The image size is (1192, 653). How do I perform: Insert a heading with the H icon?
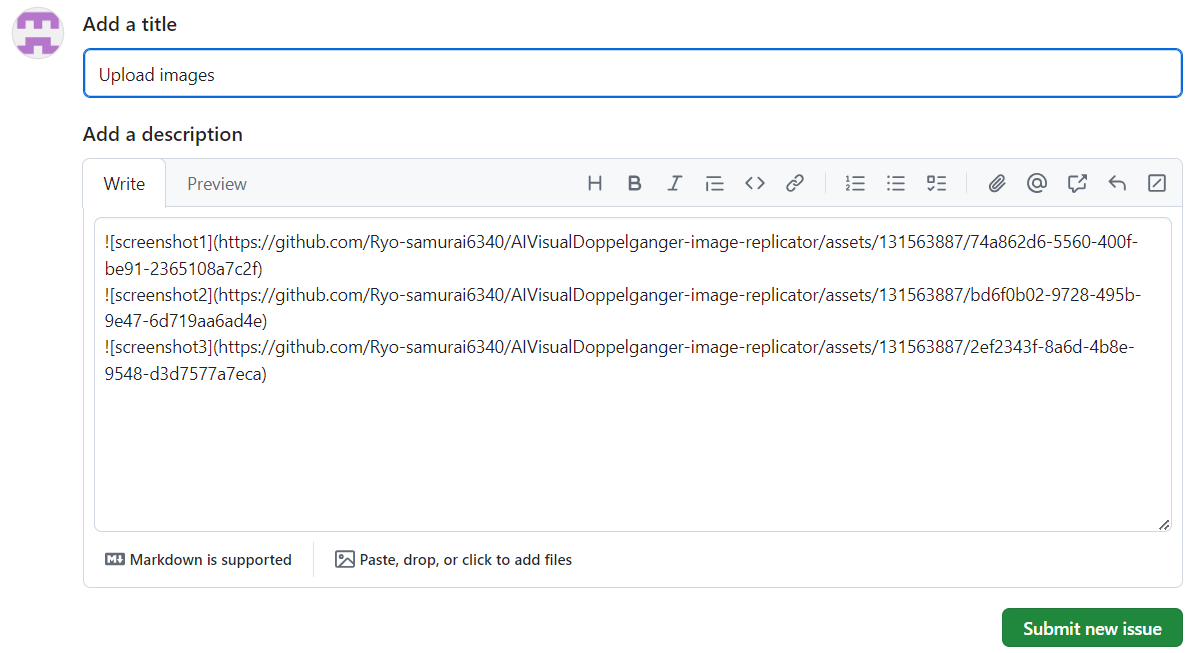click(x=594, y=183)
